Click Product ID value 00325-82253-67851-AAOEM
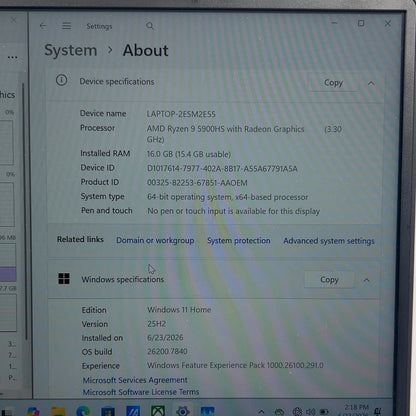The image size is (416, 416). 197,183
